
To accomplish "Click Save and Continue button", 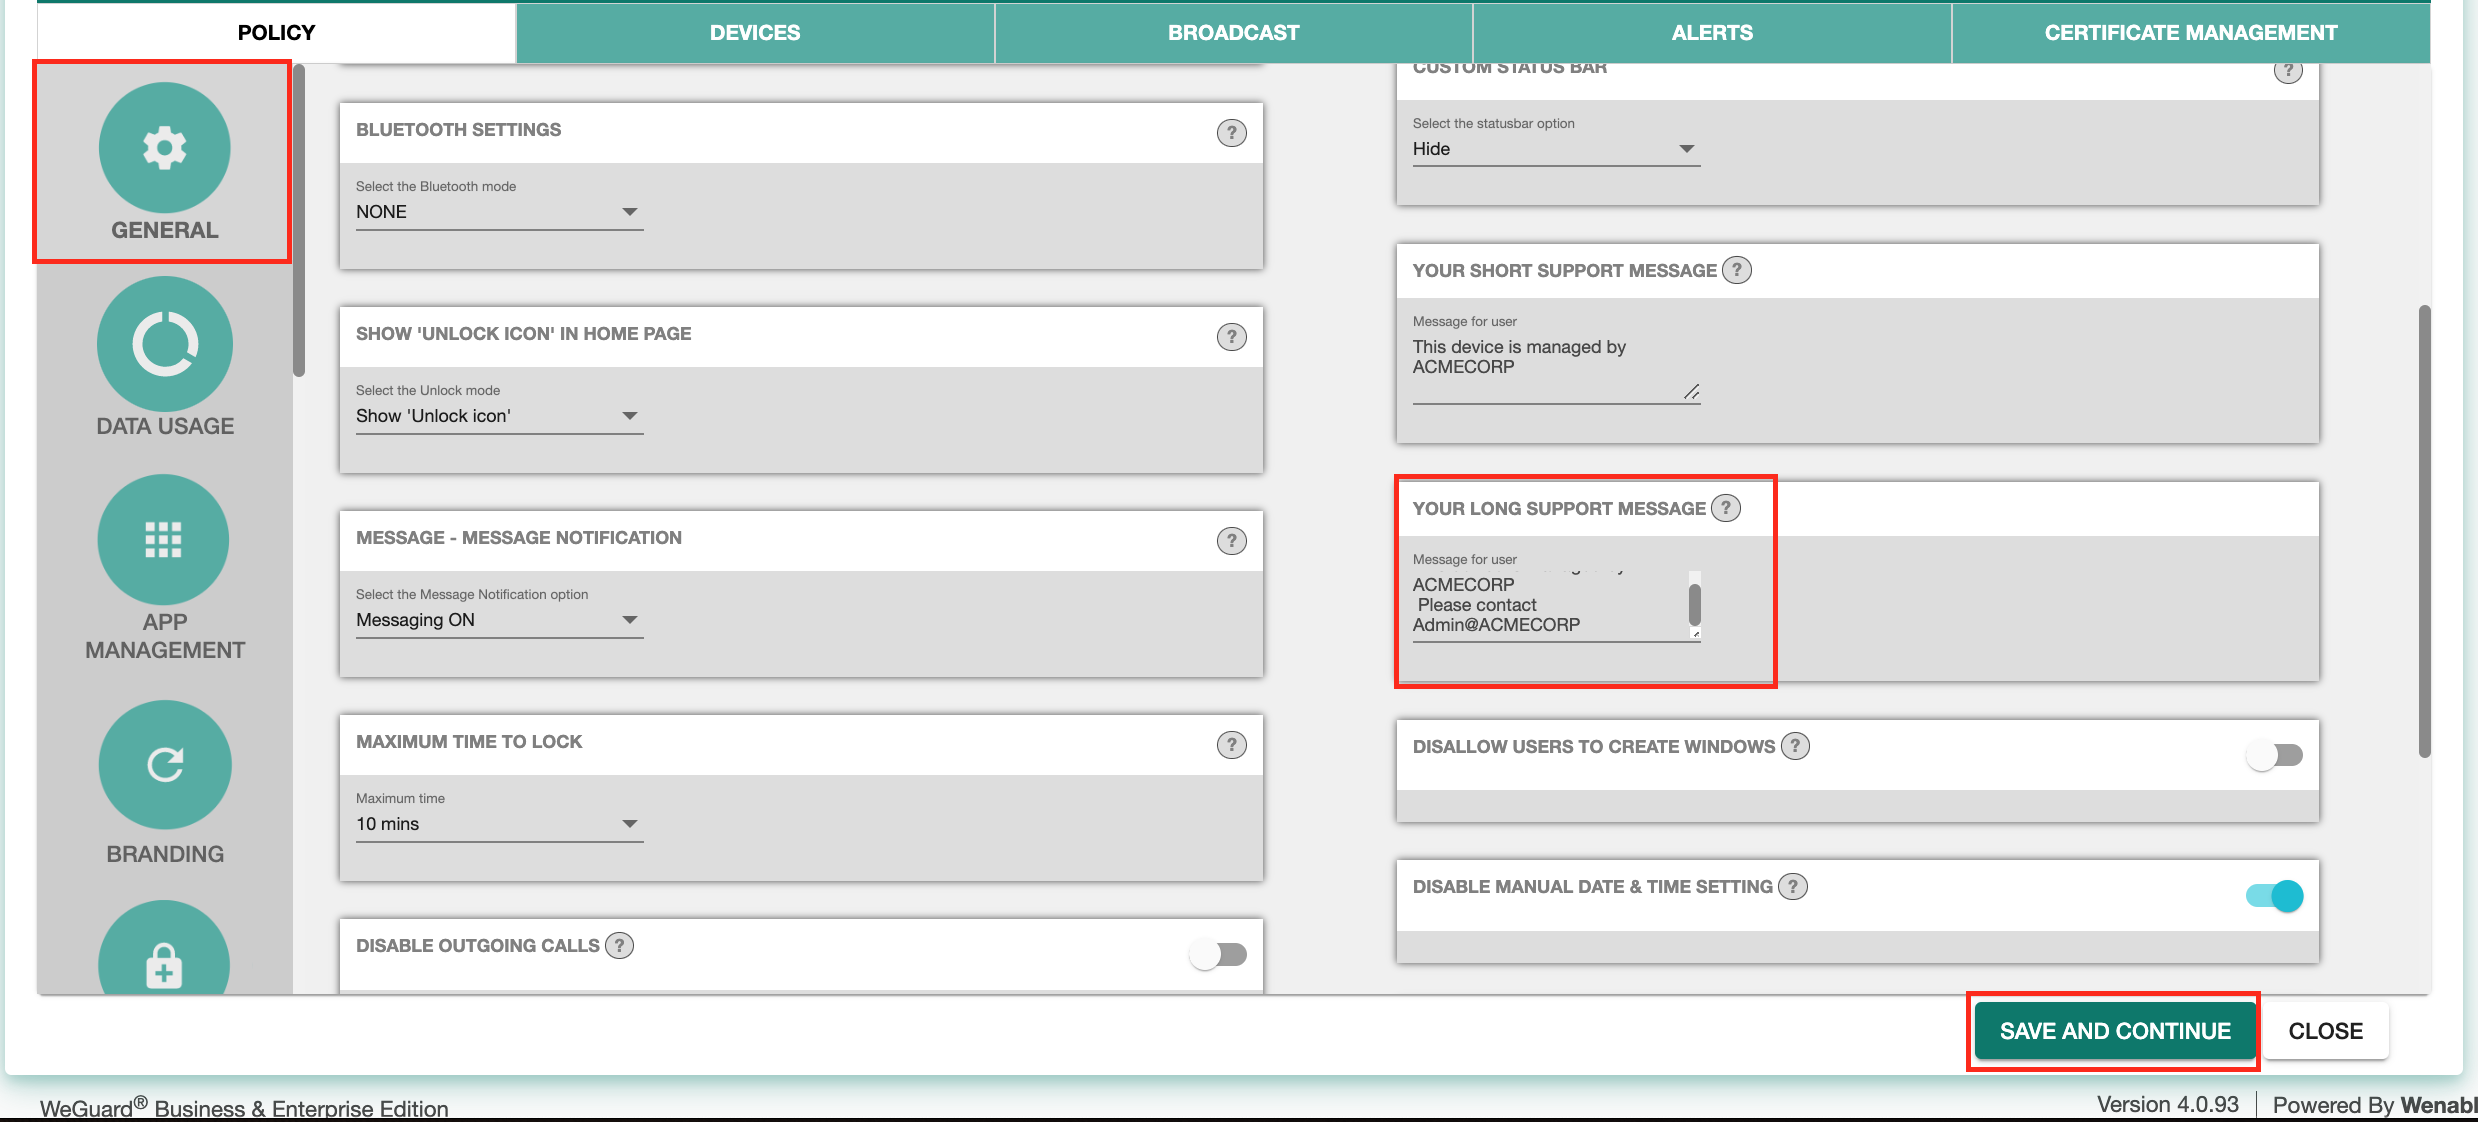I will 2115,1031.
